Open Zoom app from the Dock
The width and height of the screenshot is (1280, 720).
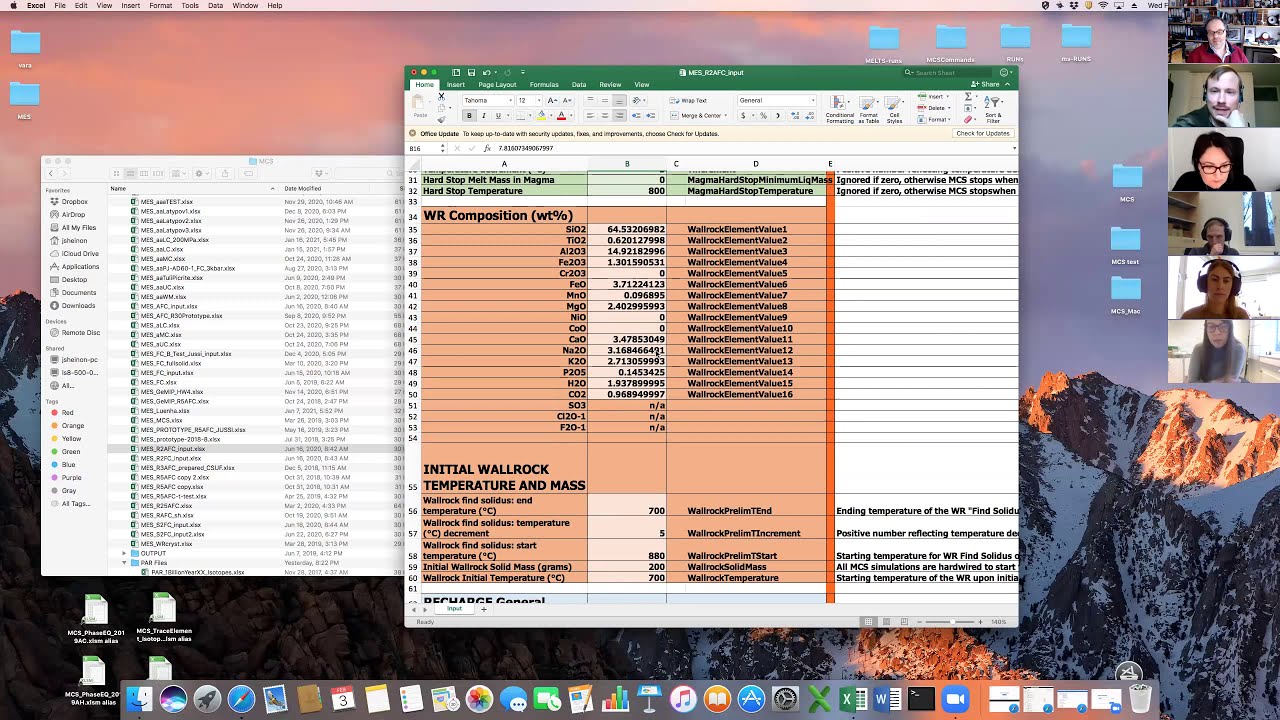point(955,699)
